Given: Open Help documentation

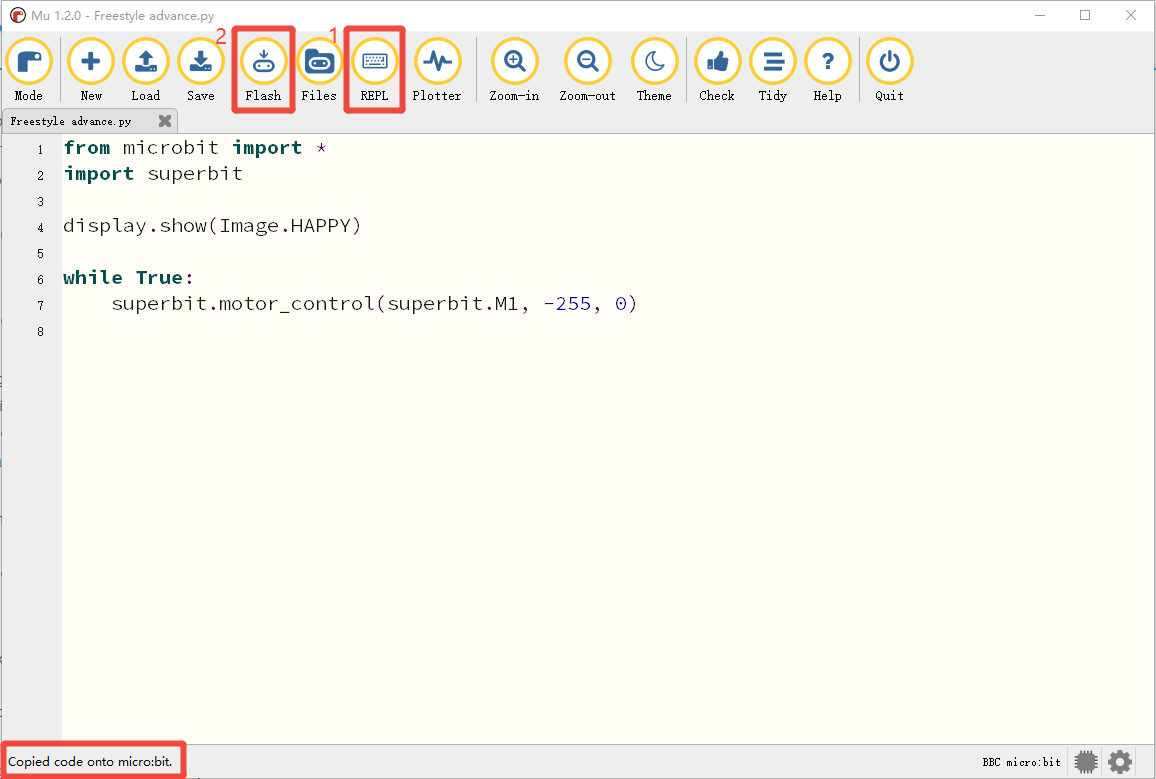Looking at the screenshot, I should (827, 71).
